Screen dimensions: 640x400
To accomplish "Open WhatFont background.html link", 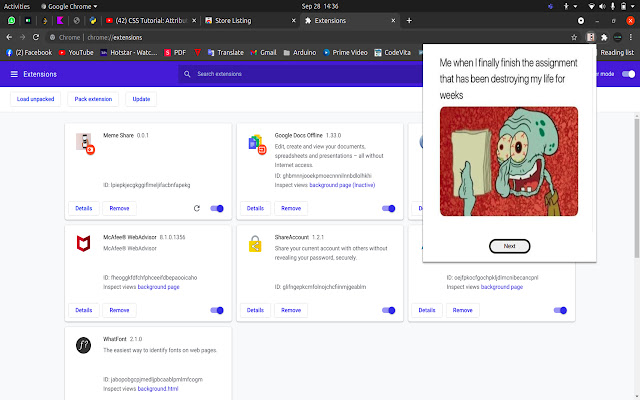I will (x=158, y=389).
